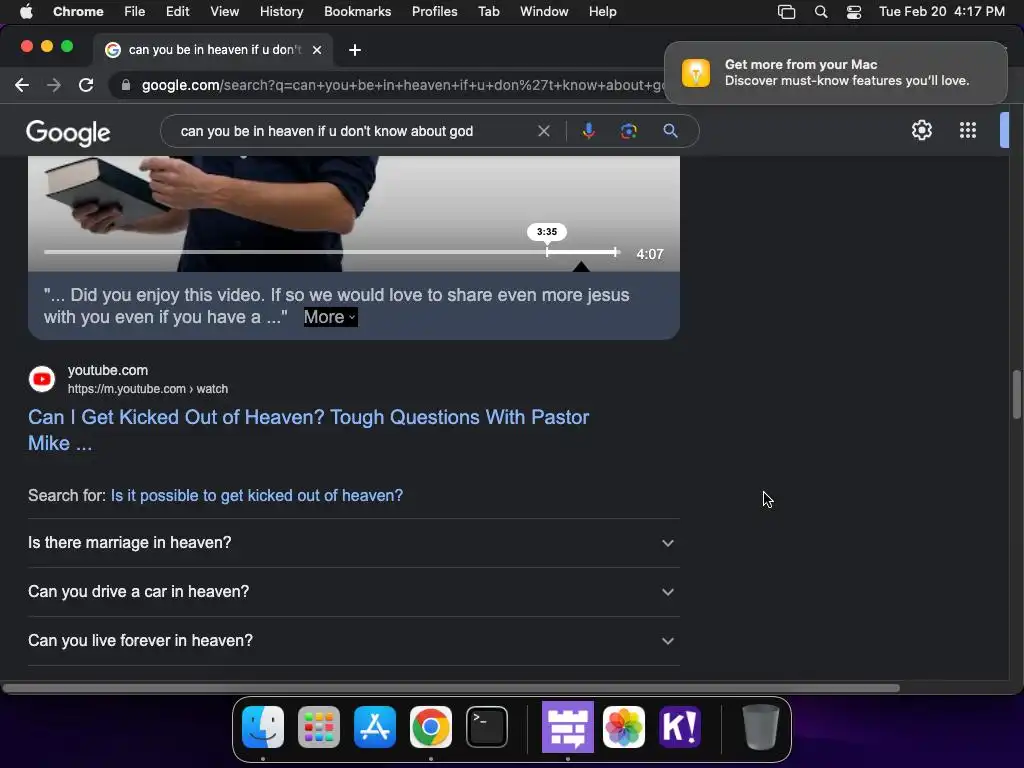The height and width of the screenshot is (768, 1024).
Task: Go forward to next page
Action: pyautogui.click(x=54, y=85)
